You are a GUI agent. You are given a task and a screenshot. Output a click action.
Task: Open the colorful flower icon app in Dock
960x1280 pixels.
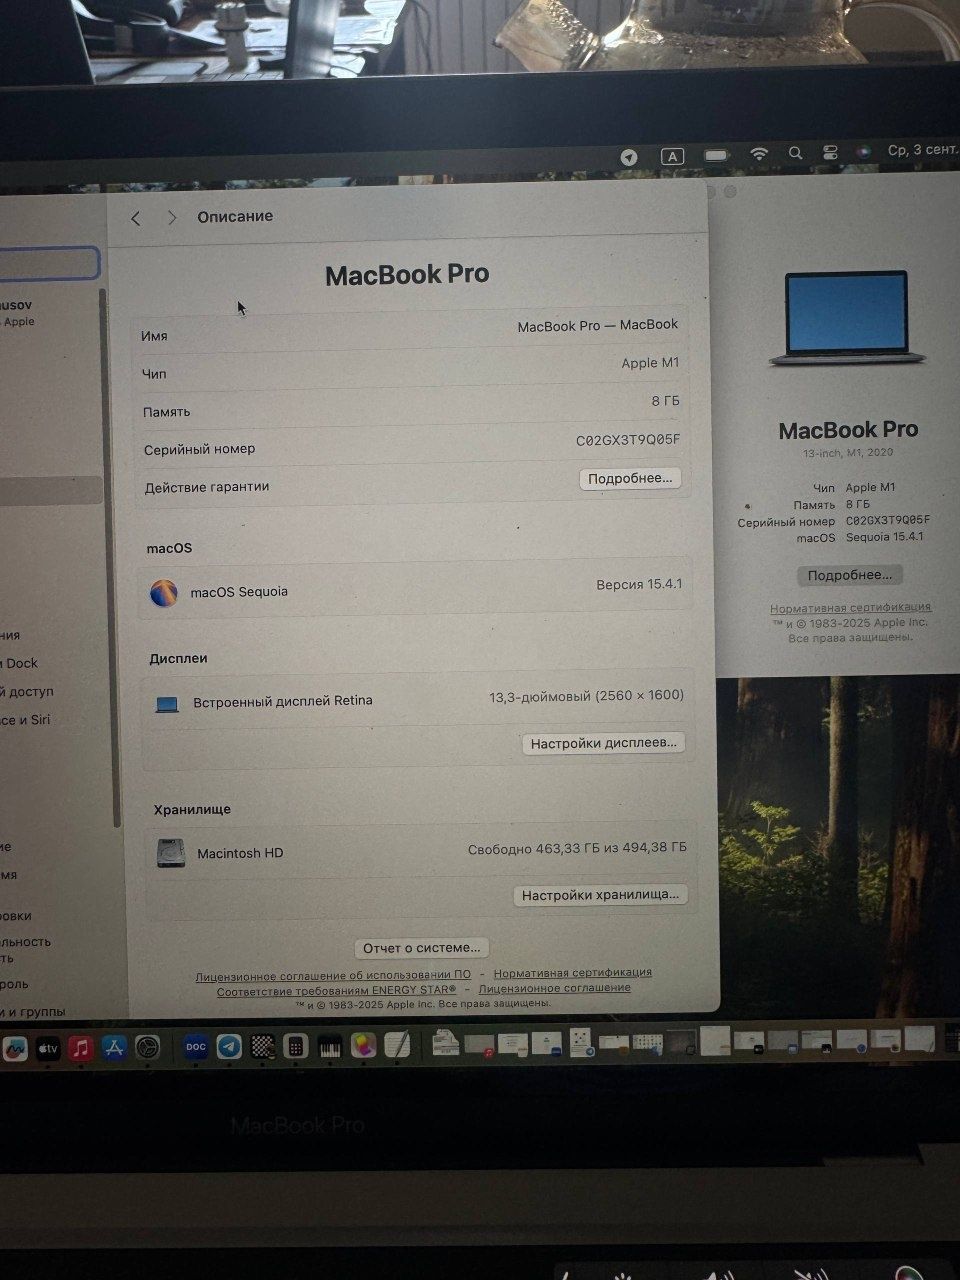pyautogui.click(x=363, y=1046)
